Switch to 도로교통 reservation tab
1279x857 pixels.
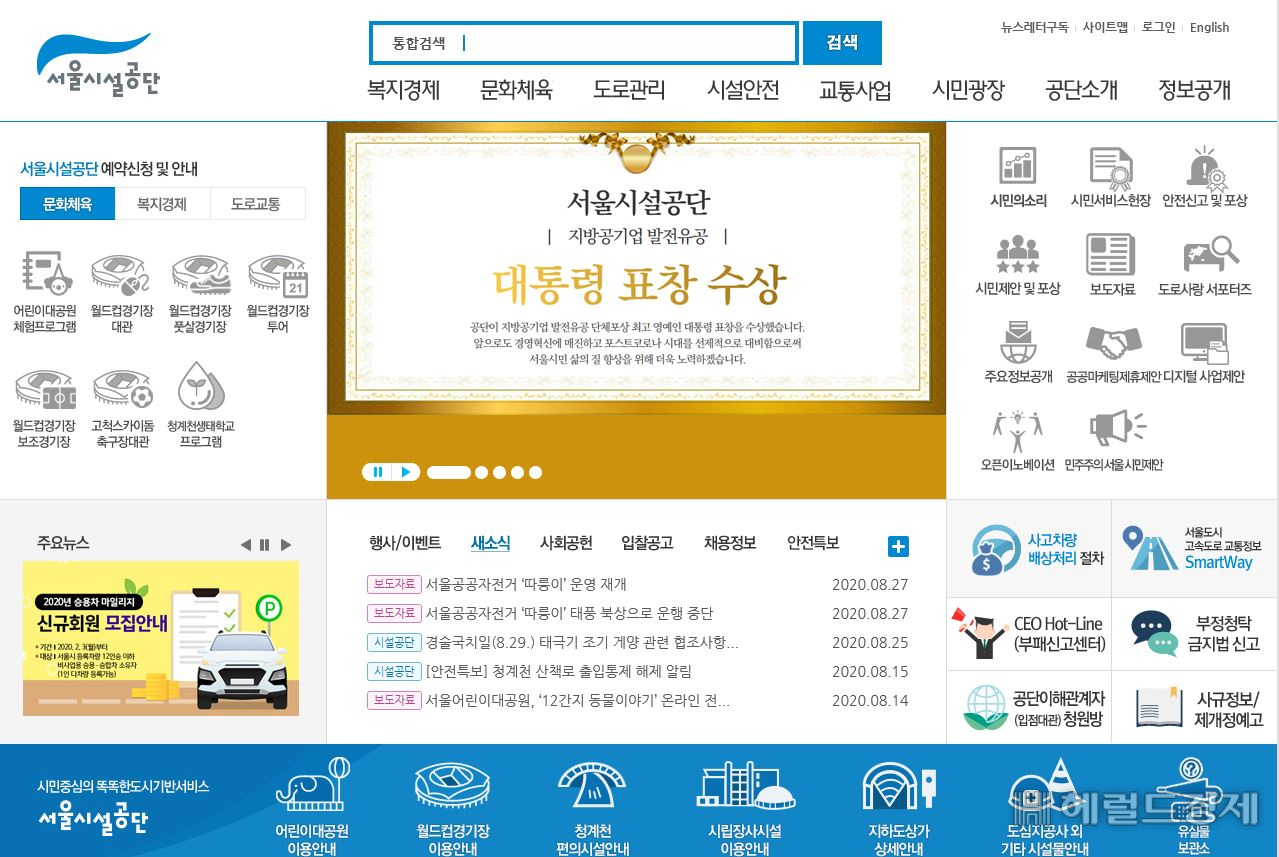256,204
